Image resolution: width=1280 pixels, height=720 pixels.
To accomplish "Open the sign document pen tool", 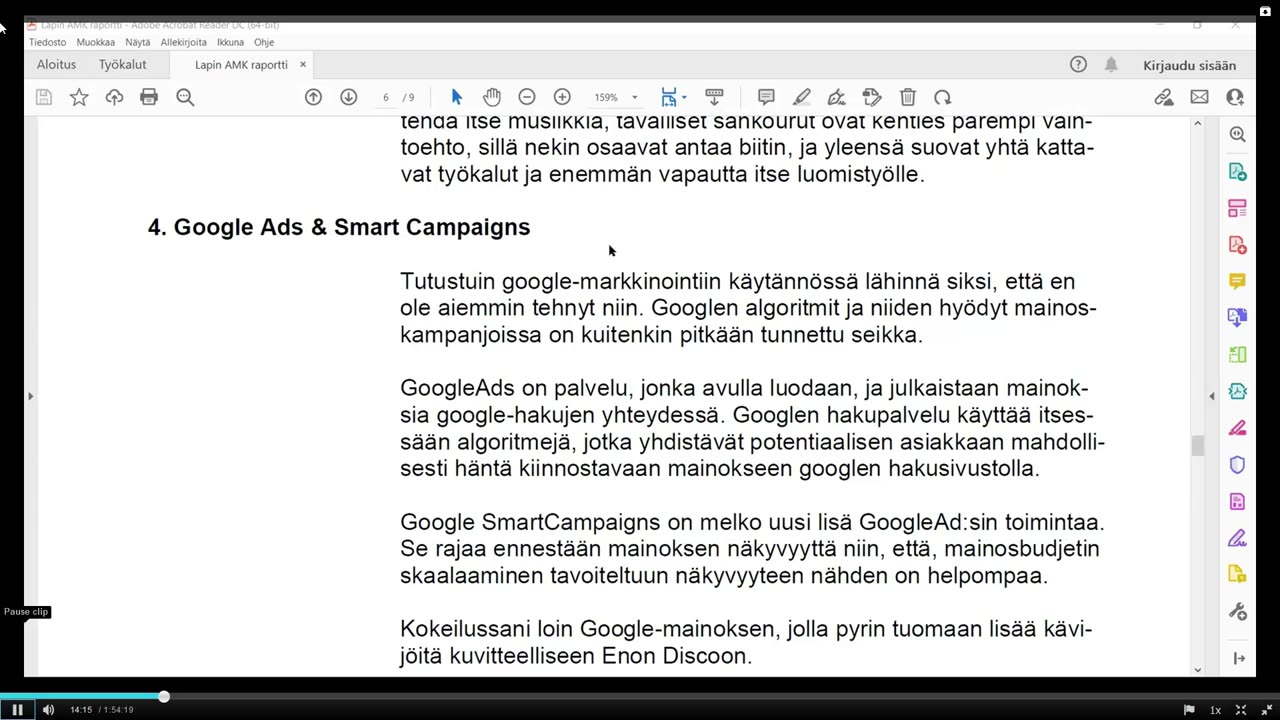I will coord(837,97).
